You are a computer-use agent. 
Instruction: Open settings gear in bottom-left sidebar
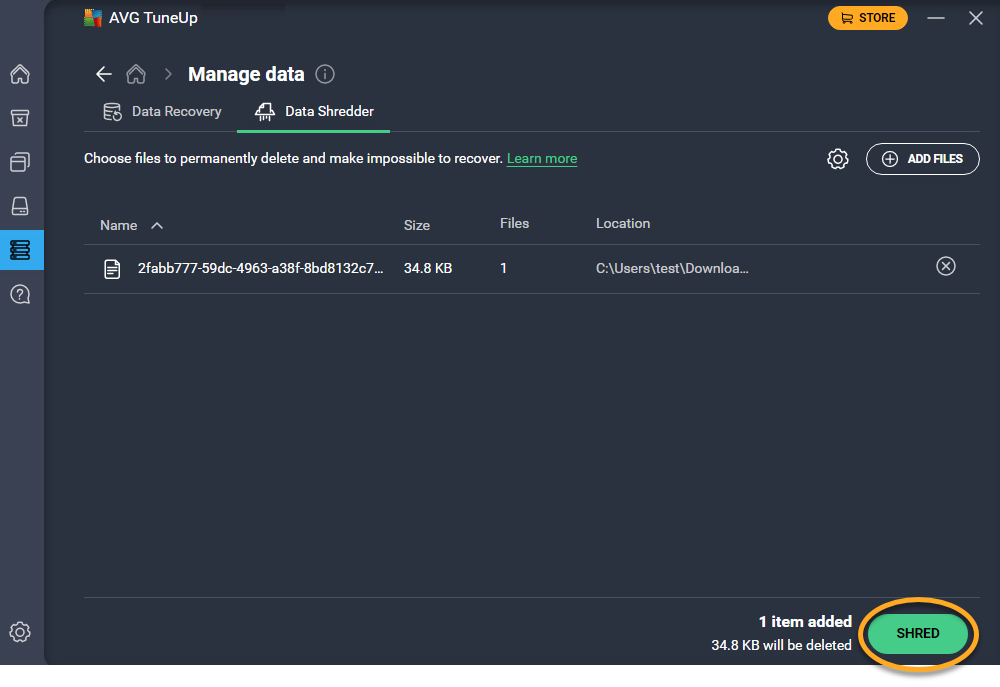click(20, 632)
